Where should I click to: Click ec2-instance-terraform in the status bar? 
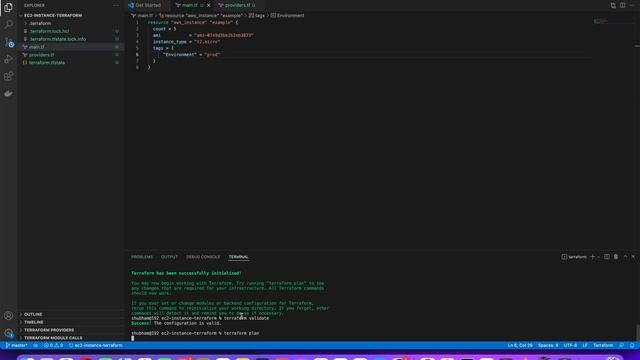click(96, 345)
